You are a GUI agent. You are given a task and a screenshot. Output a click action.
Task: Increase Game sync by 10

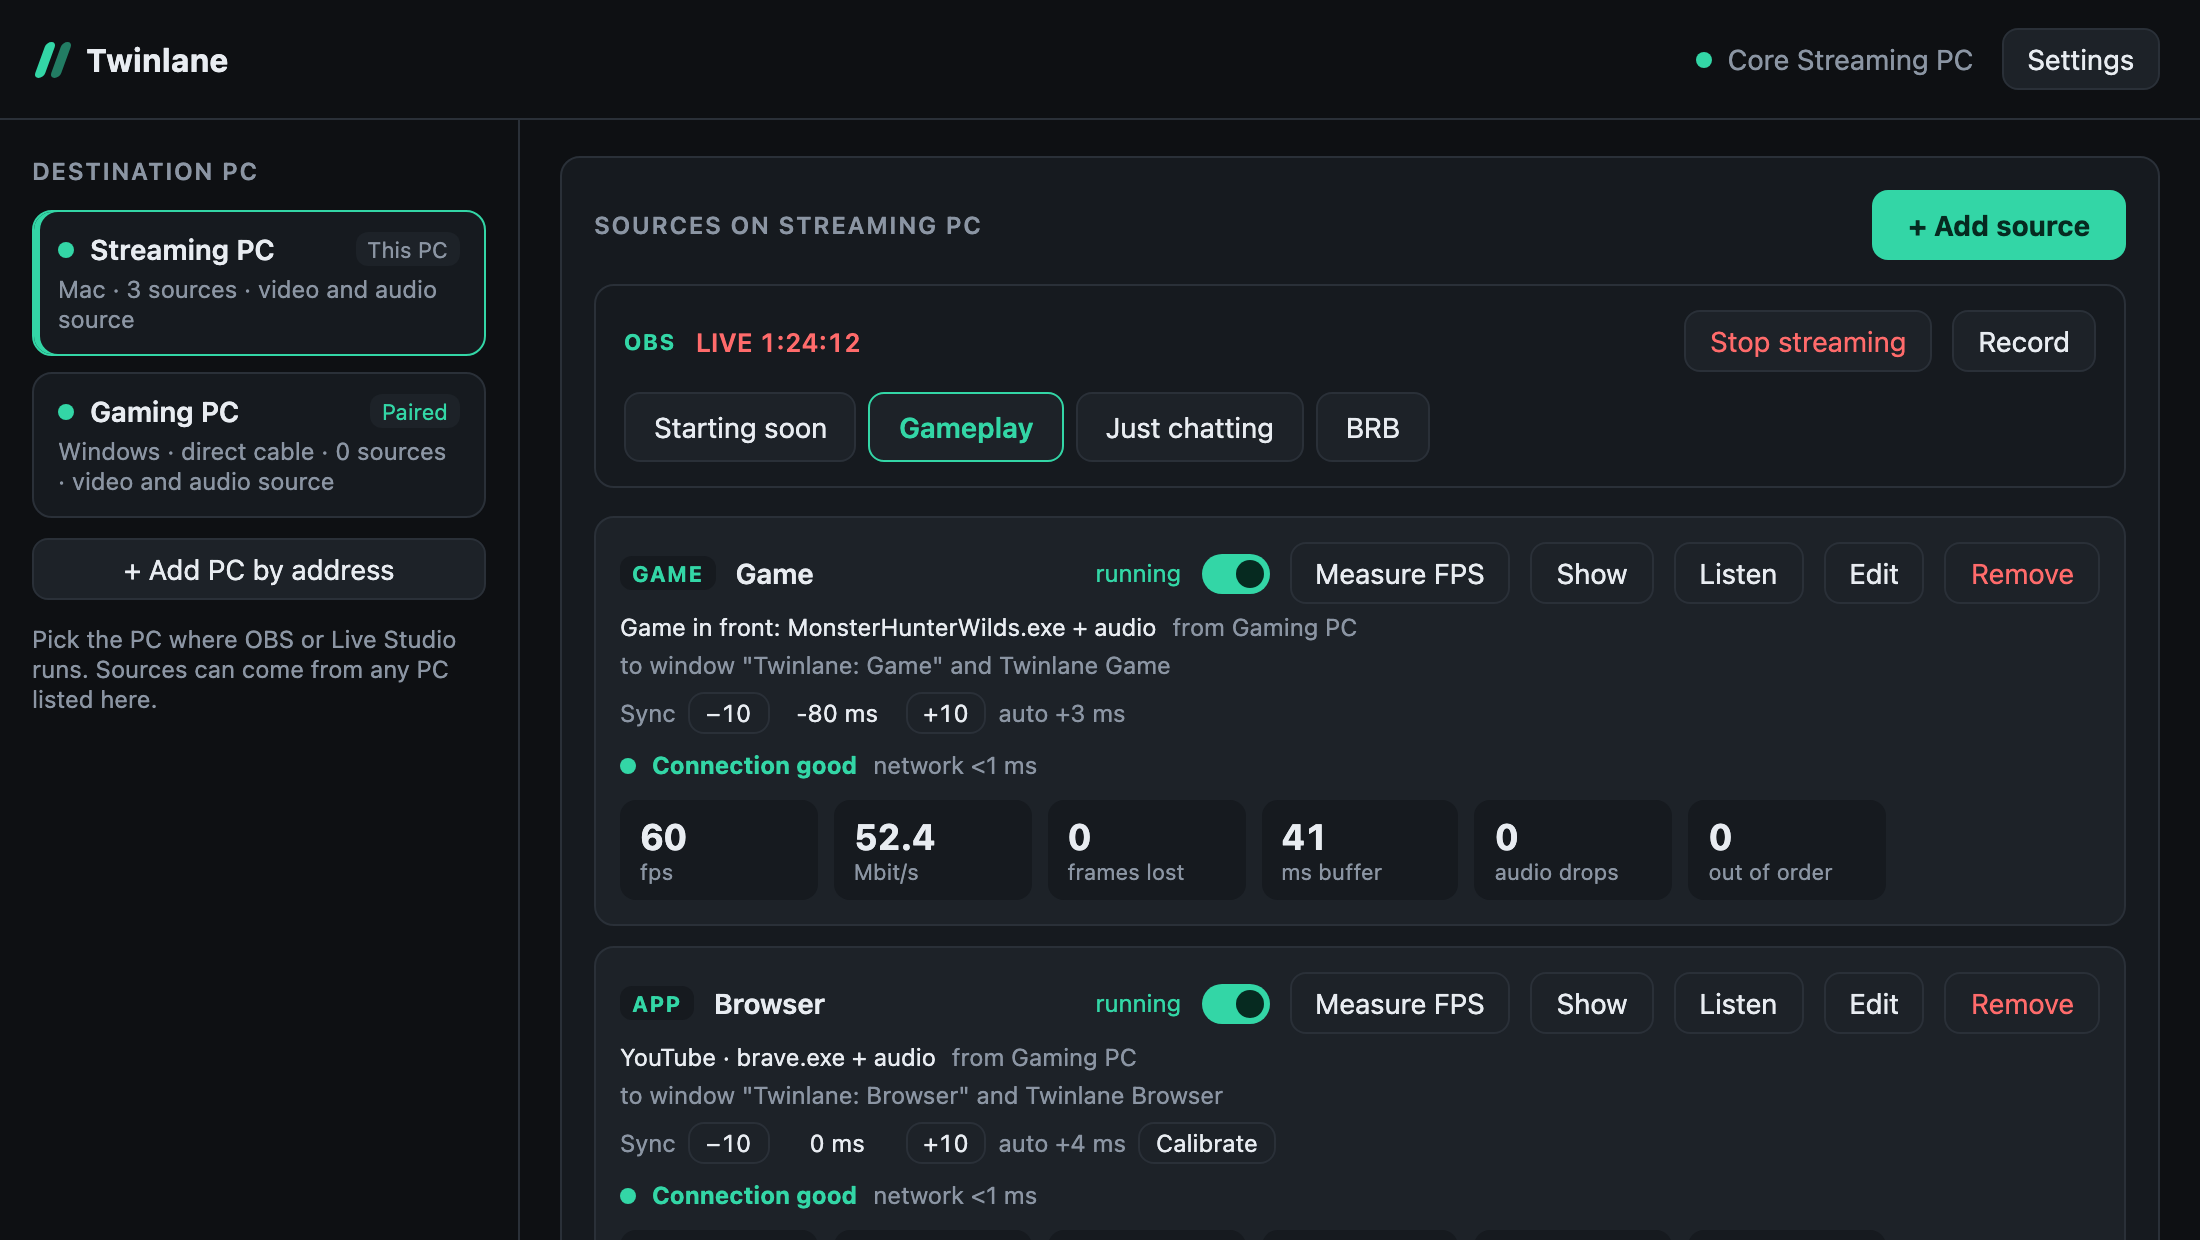pos(945,714)
